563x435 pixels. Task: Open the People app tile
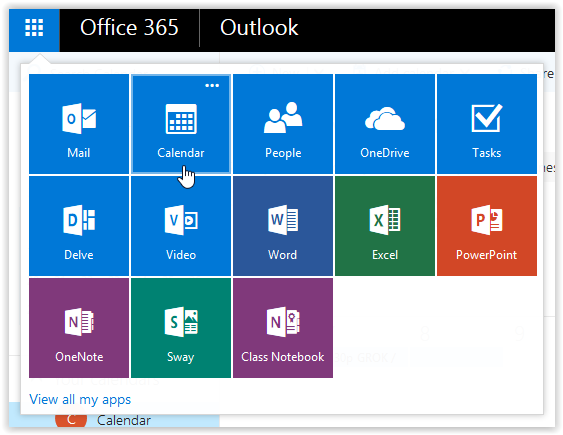pyautogui.click(x=283, y=124)
